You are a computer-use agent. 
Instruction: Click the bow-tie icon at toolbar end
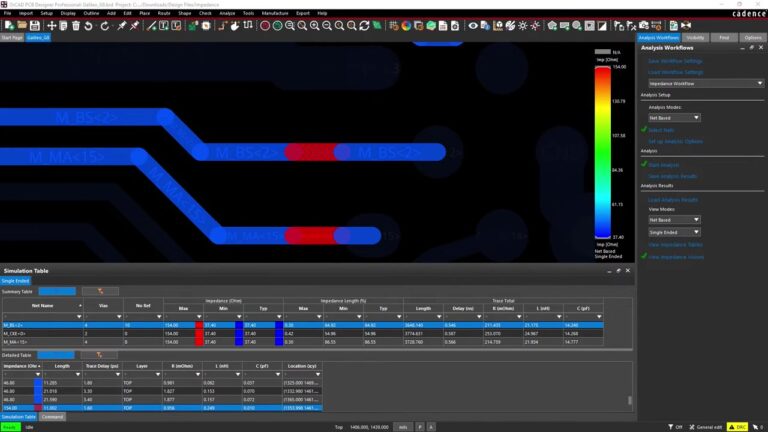tap(686, 25)
